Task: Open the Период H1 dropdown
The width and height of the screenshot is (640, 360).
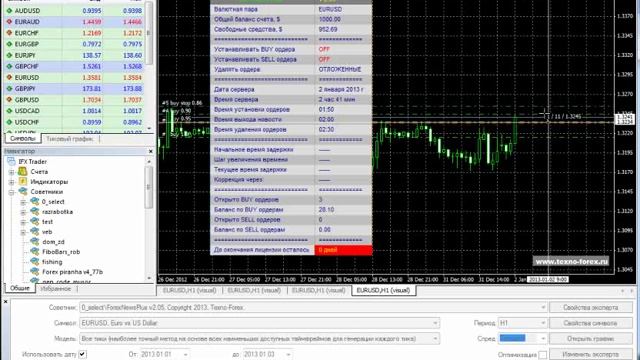Action: pos(542,323)
